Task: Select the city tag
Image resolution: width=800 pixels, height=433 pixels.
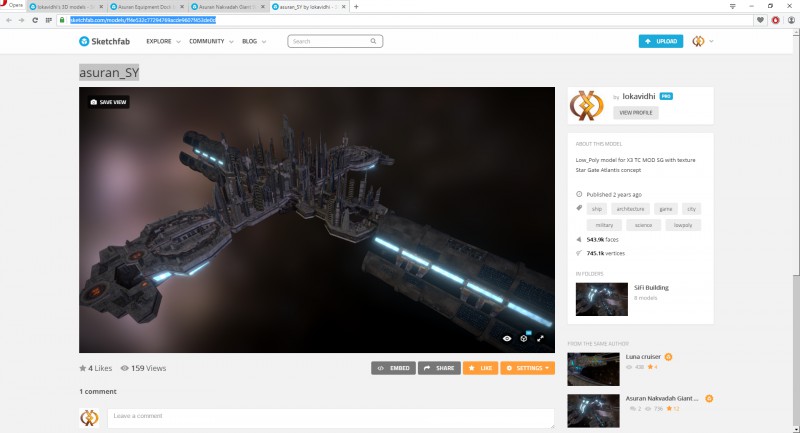Action: point(691,209)
